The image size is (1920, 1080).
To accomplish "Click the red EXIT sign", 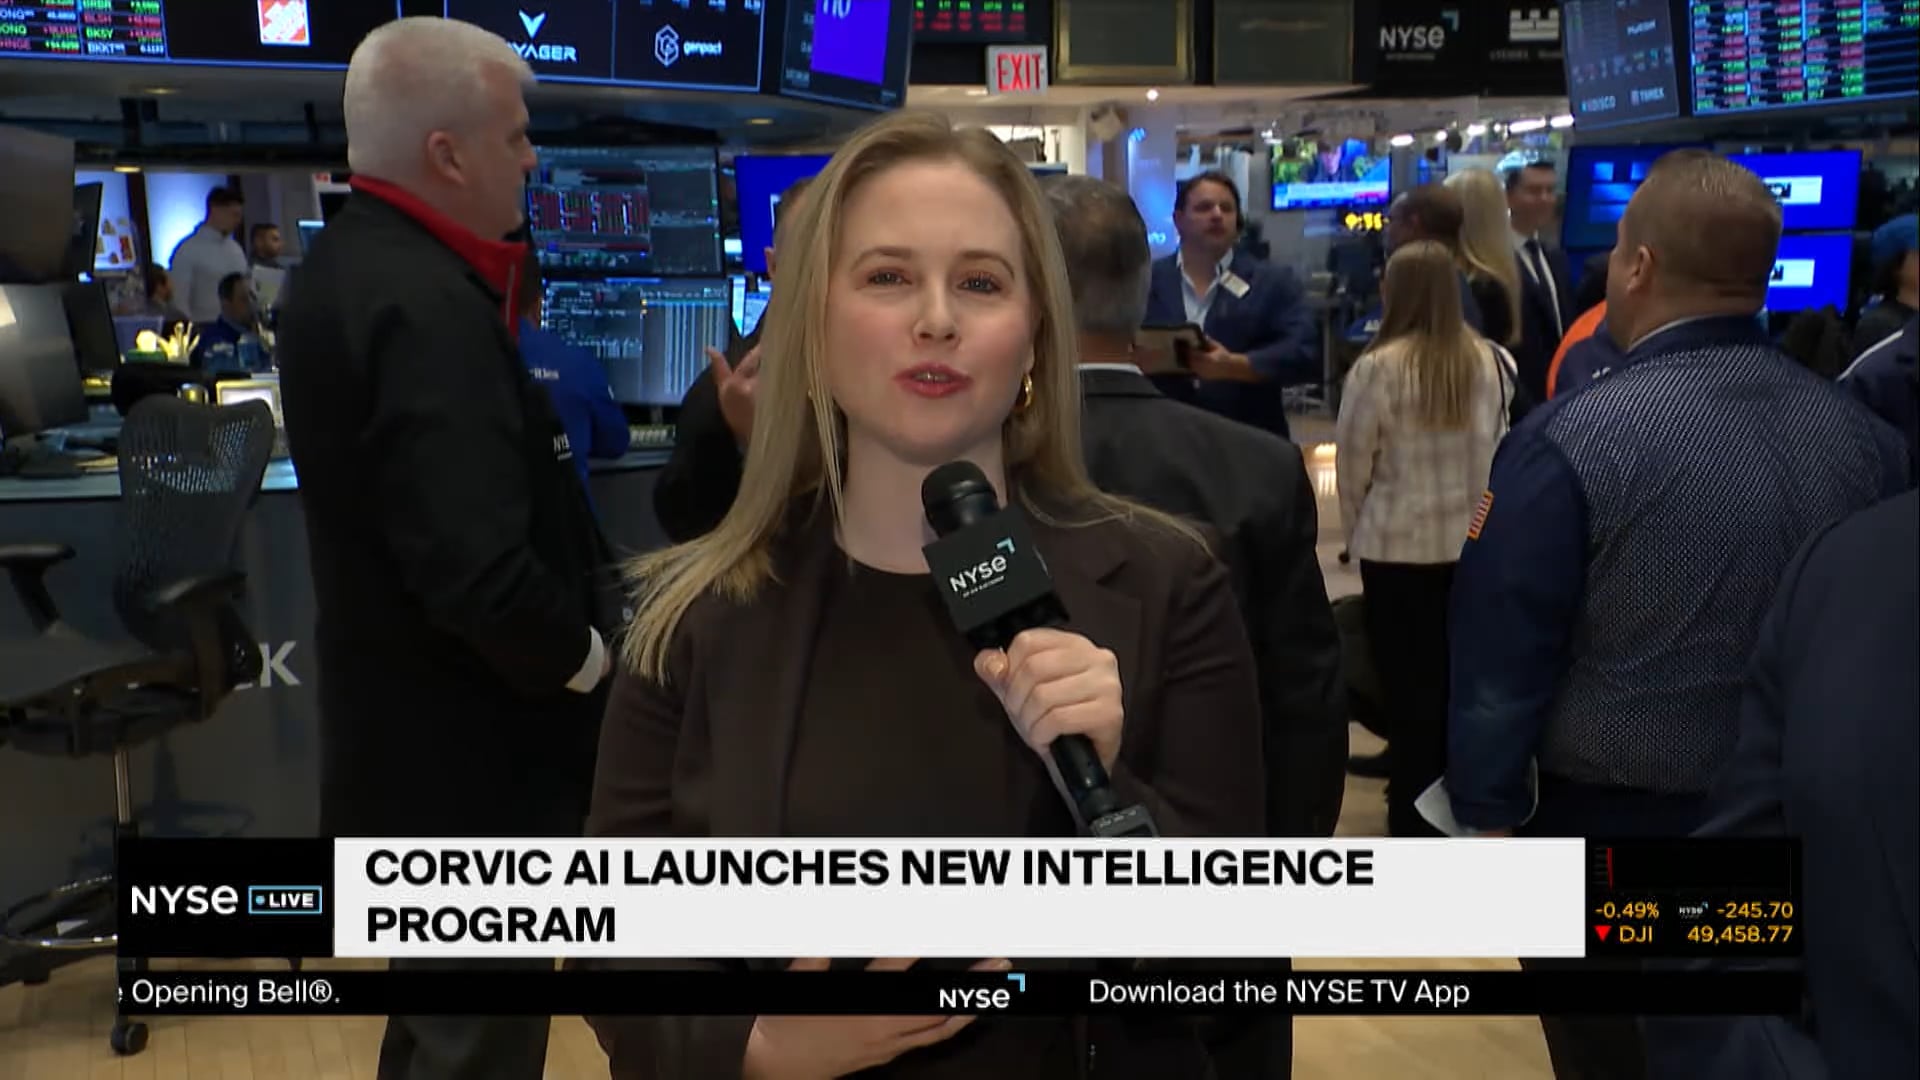I will pos(1017,71).
